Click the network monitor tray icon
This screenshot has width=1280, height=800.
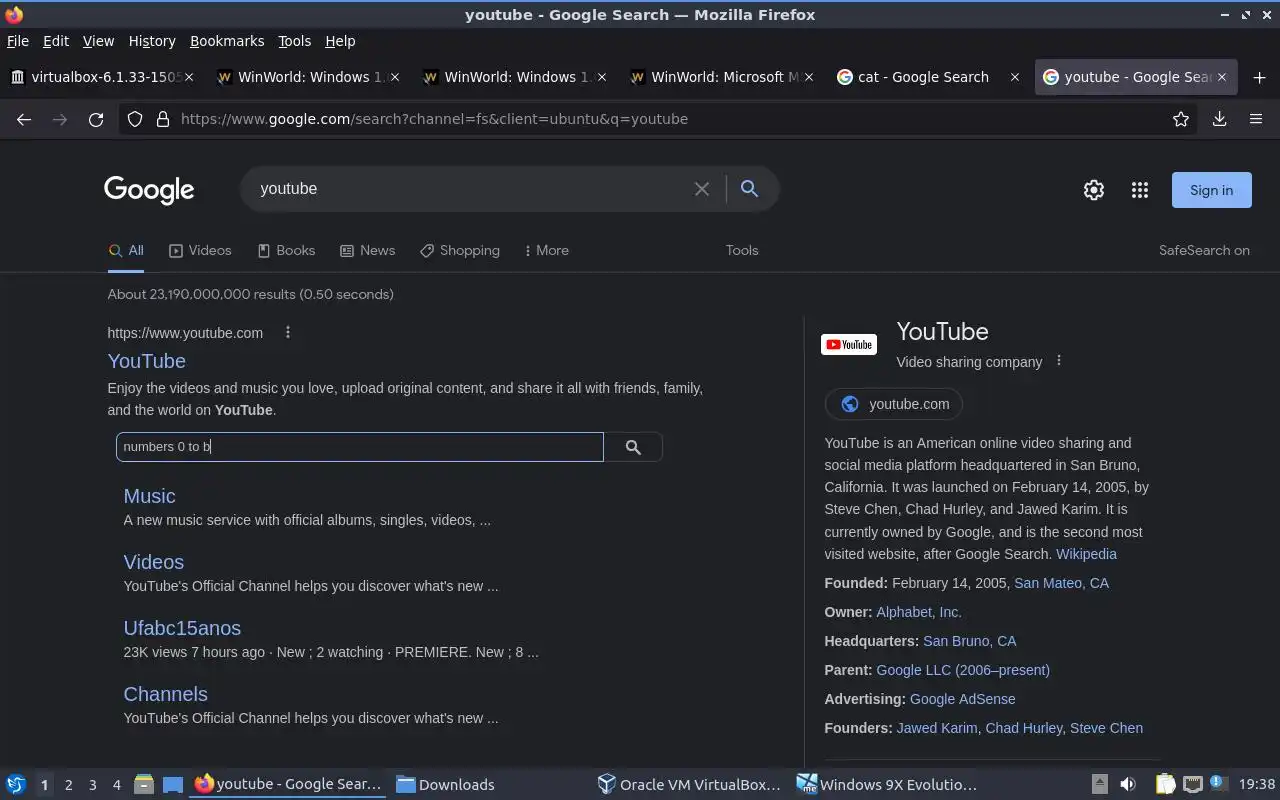click(x=1192, y=784)
